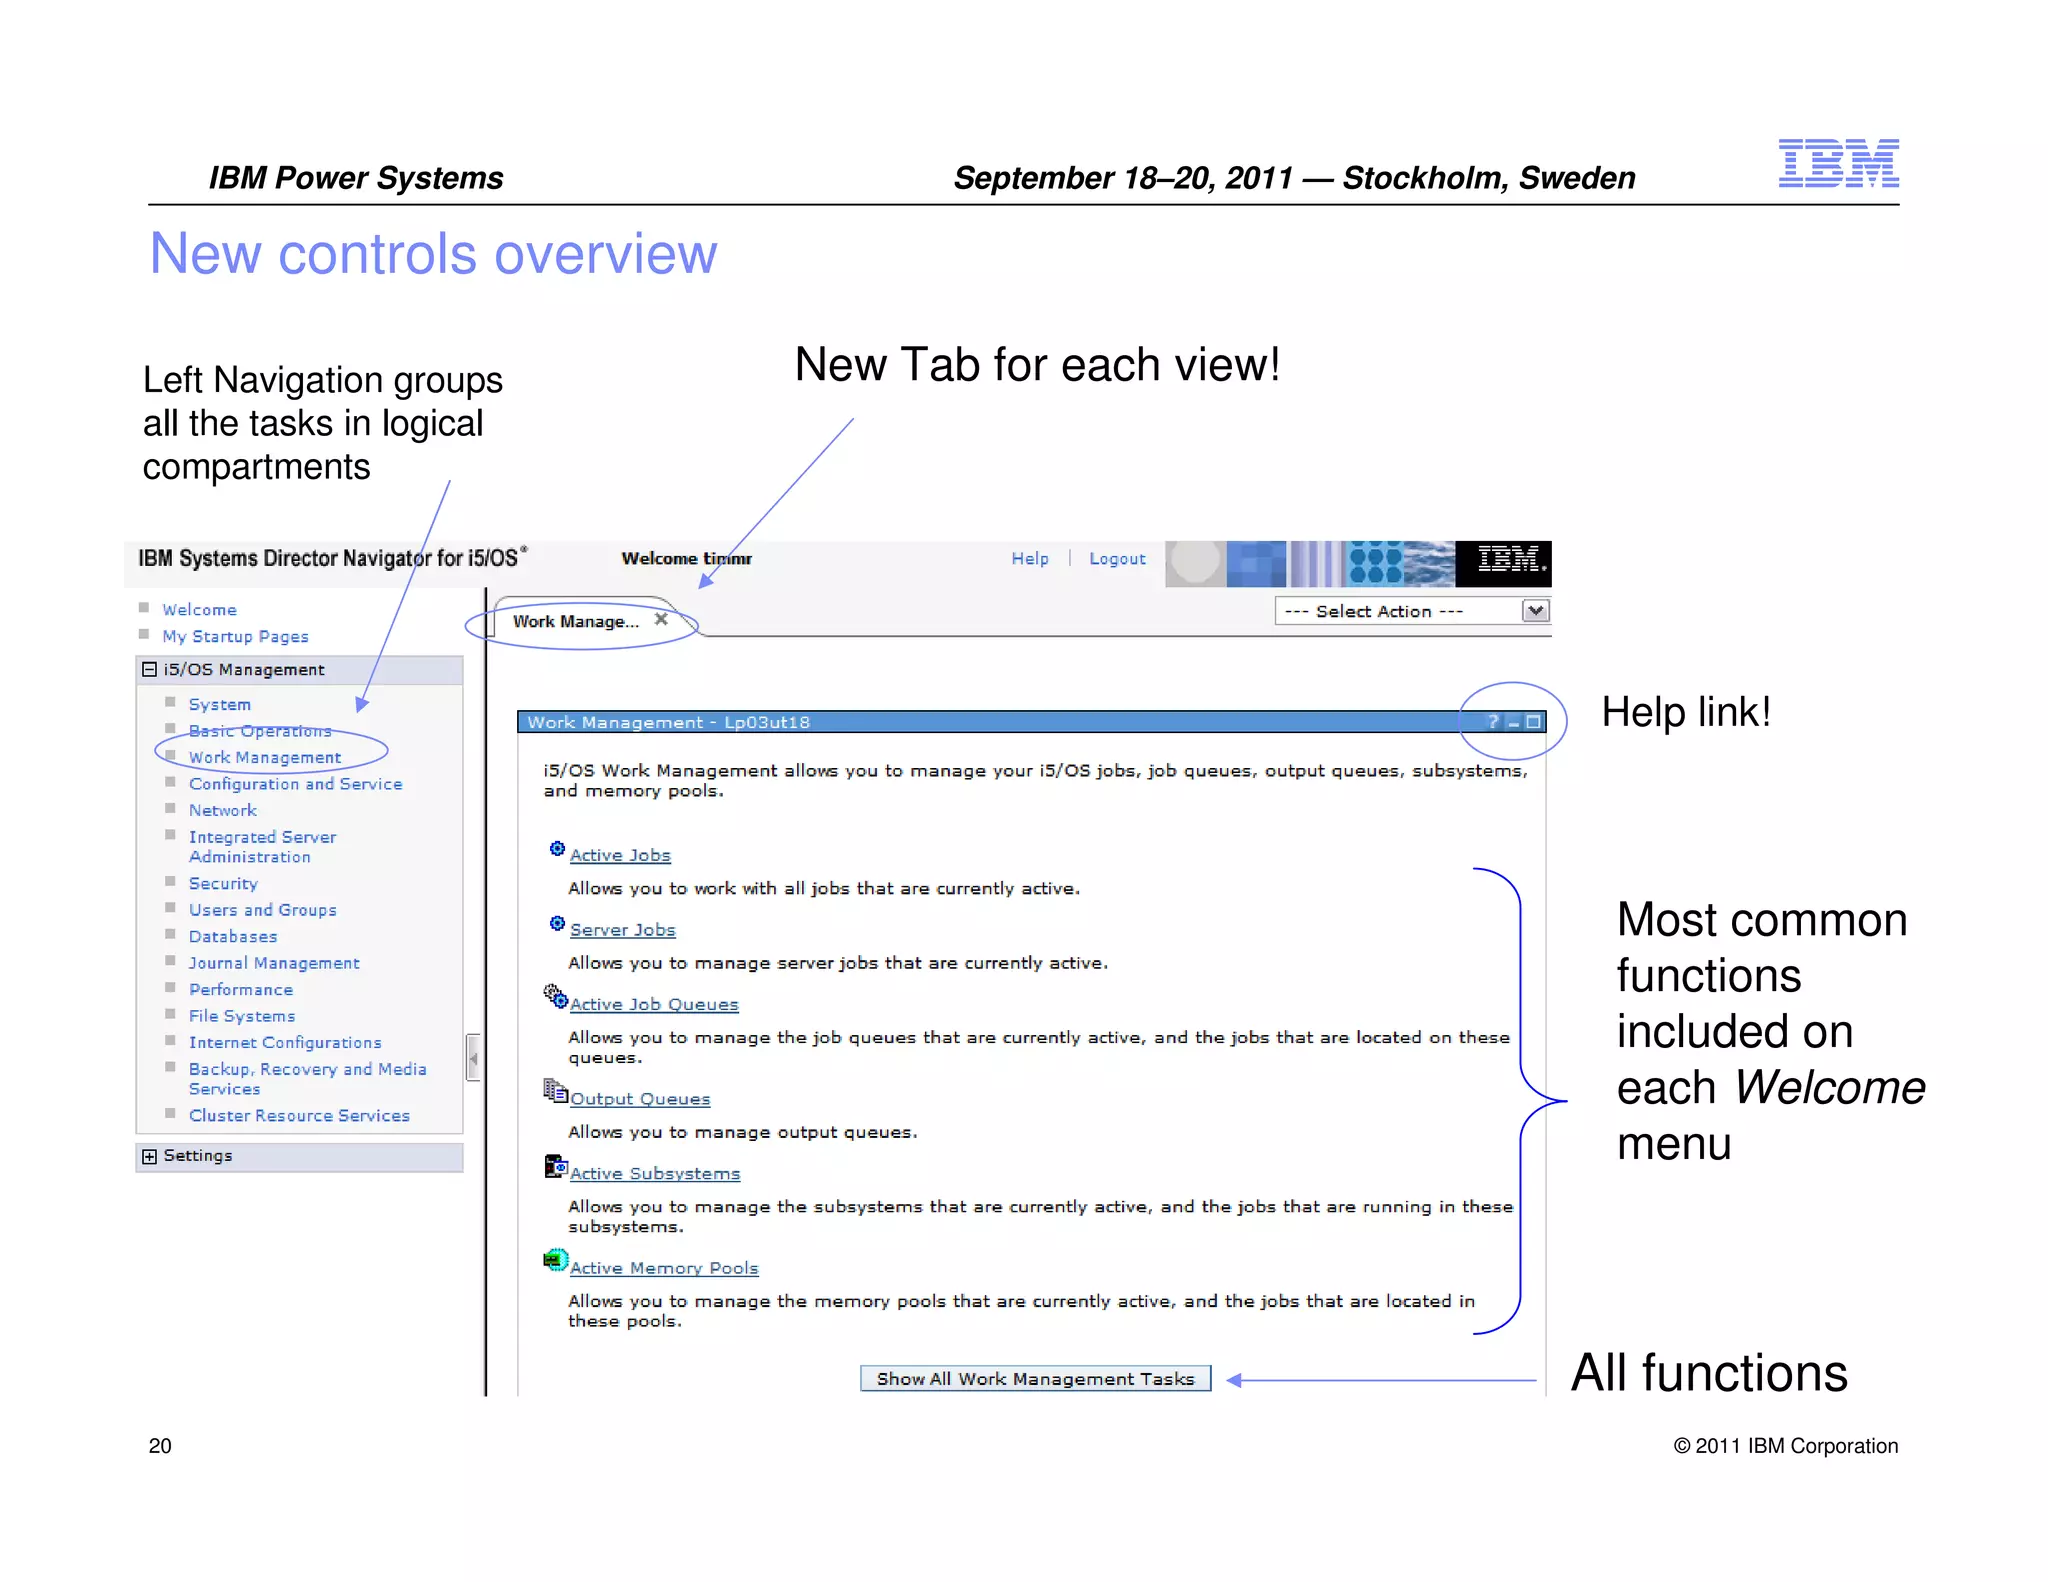Open Performance in navigation

[241, 989]
